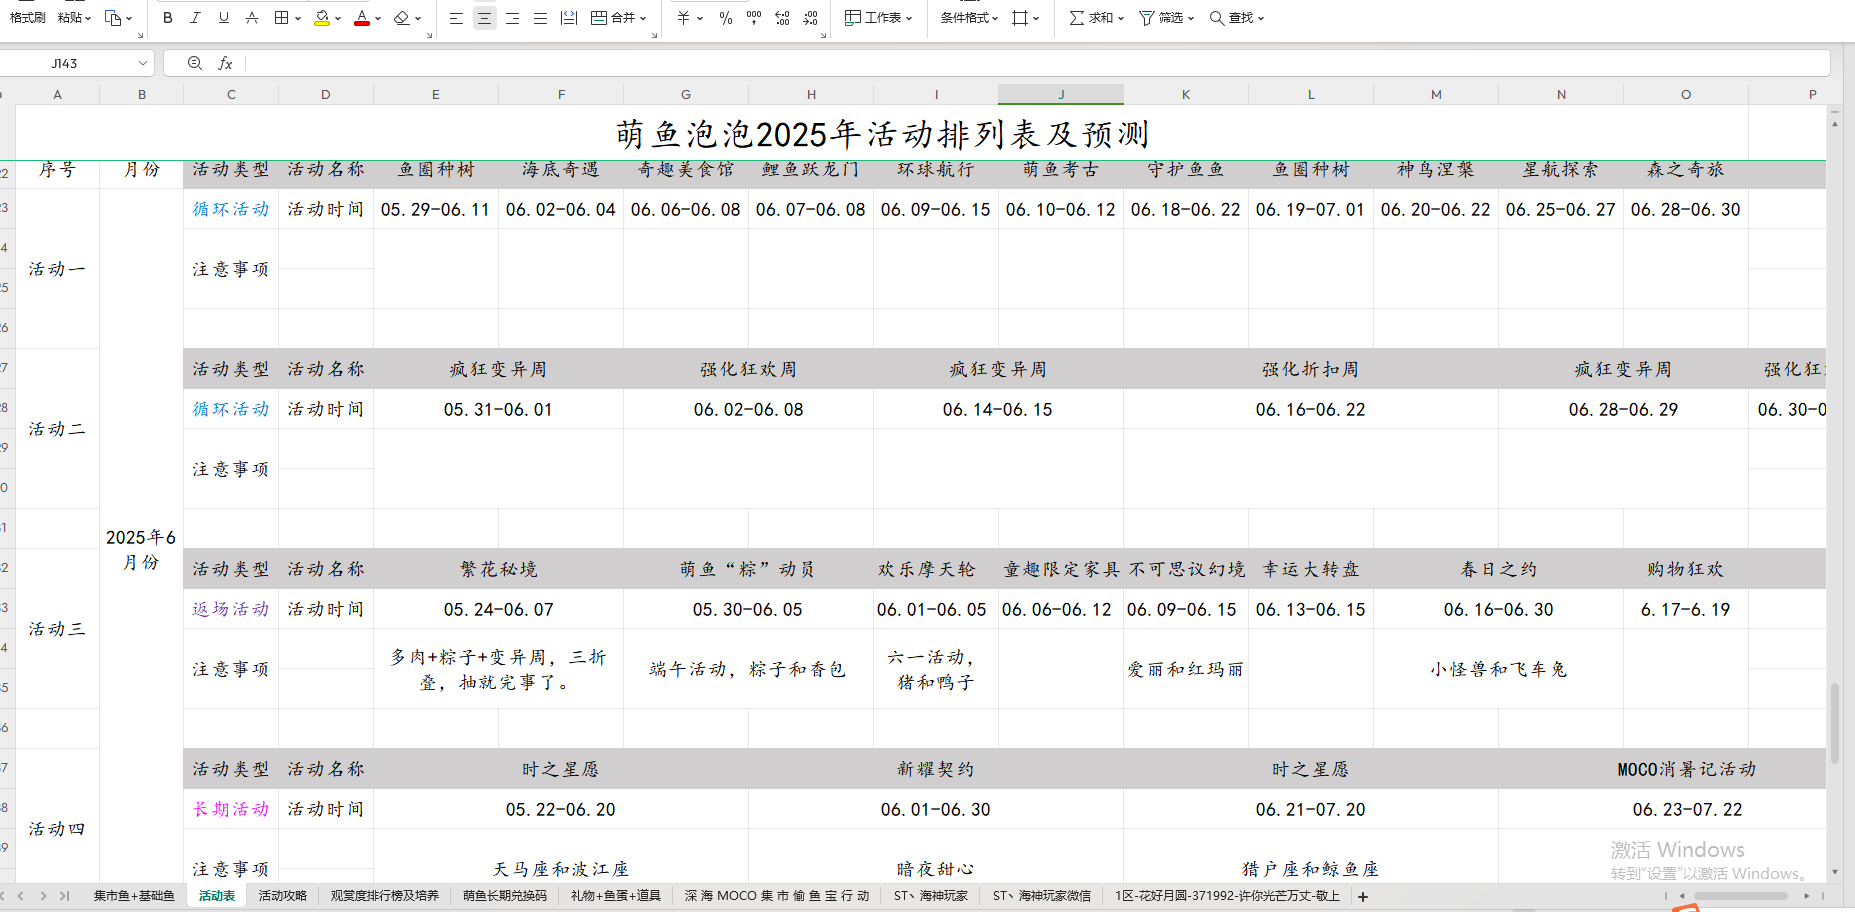This screenshot has width=1855, height=912.
Task: Toggle bold formatting
Action: coord(167,18)
